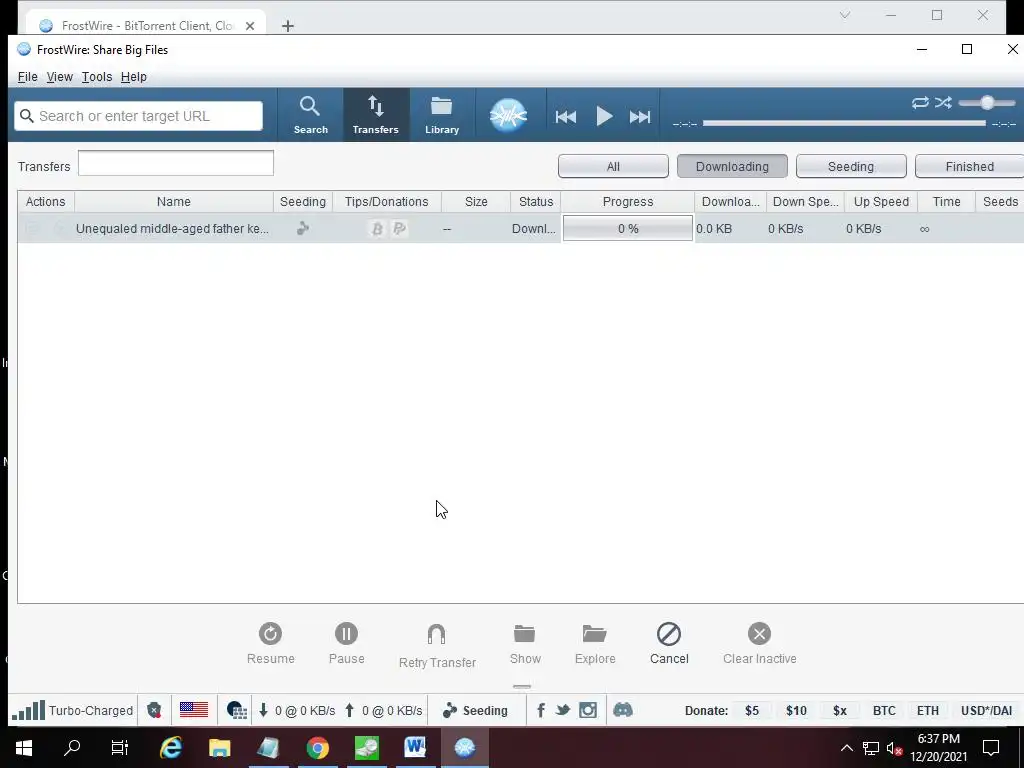
Task: Open the Search tab in toolbar
Action: pyautogui.click(x=310, y=115)
